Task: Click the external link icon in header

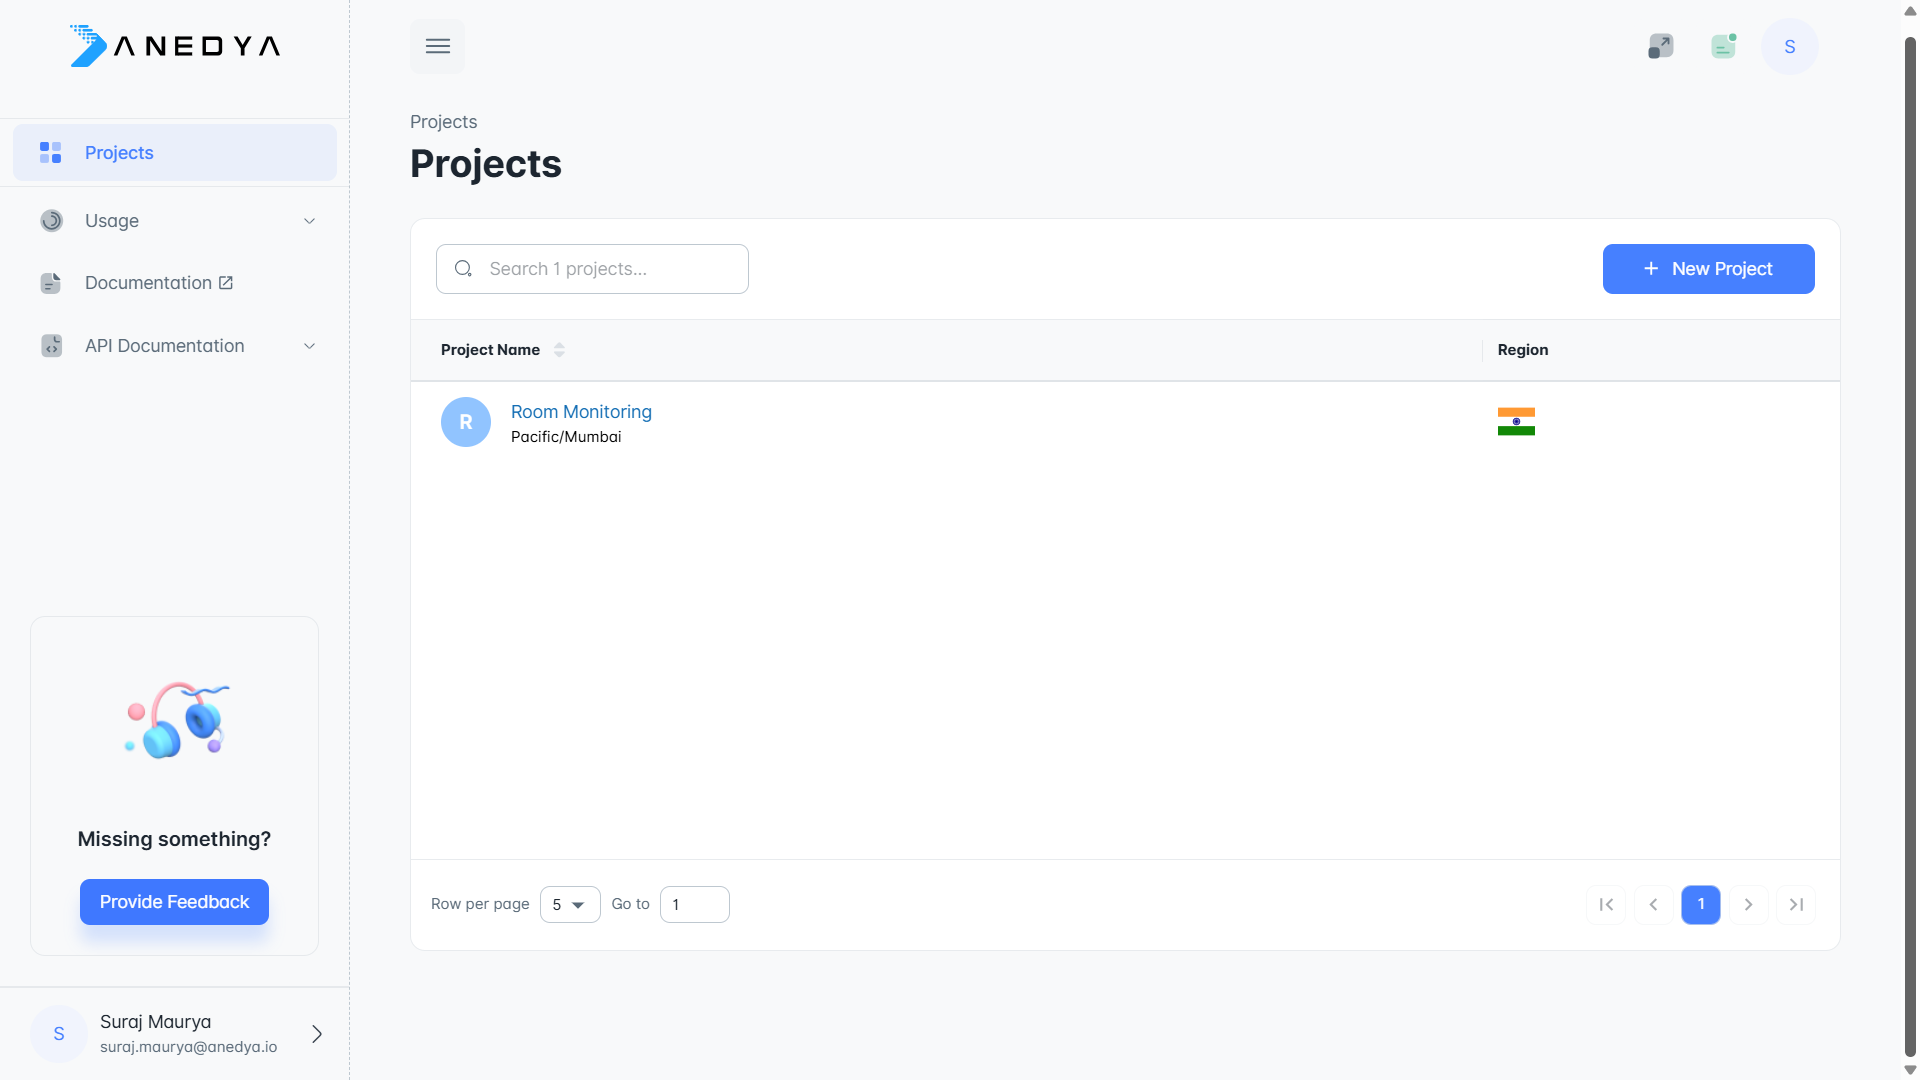Action: tap(1660, 46)
